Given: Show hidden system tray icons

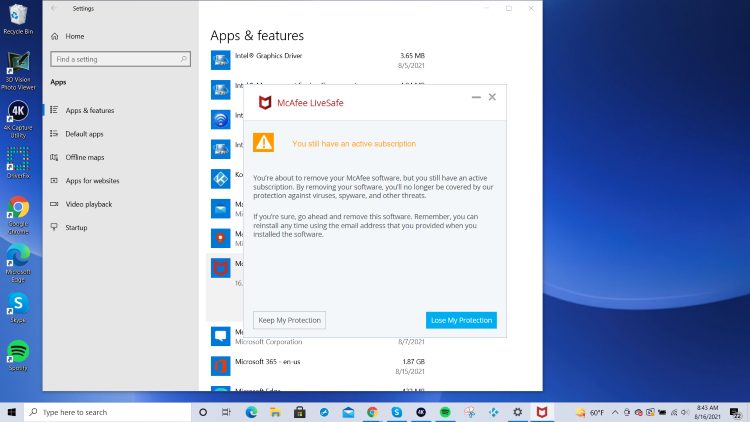Looking at the screenshot, I should tap(615, 412).
